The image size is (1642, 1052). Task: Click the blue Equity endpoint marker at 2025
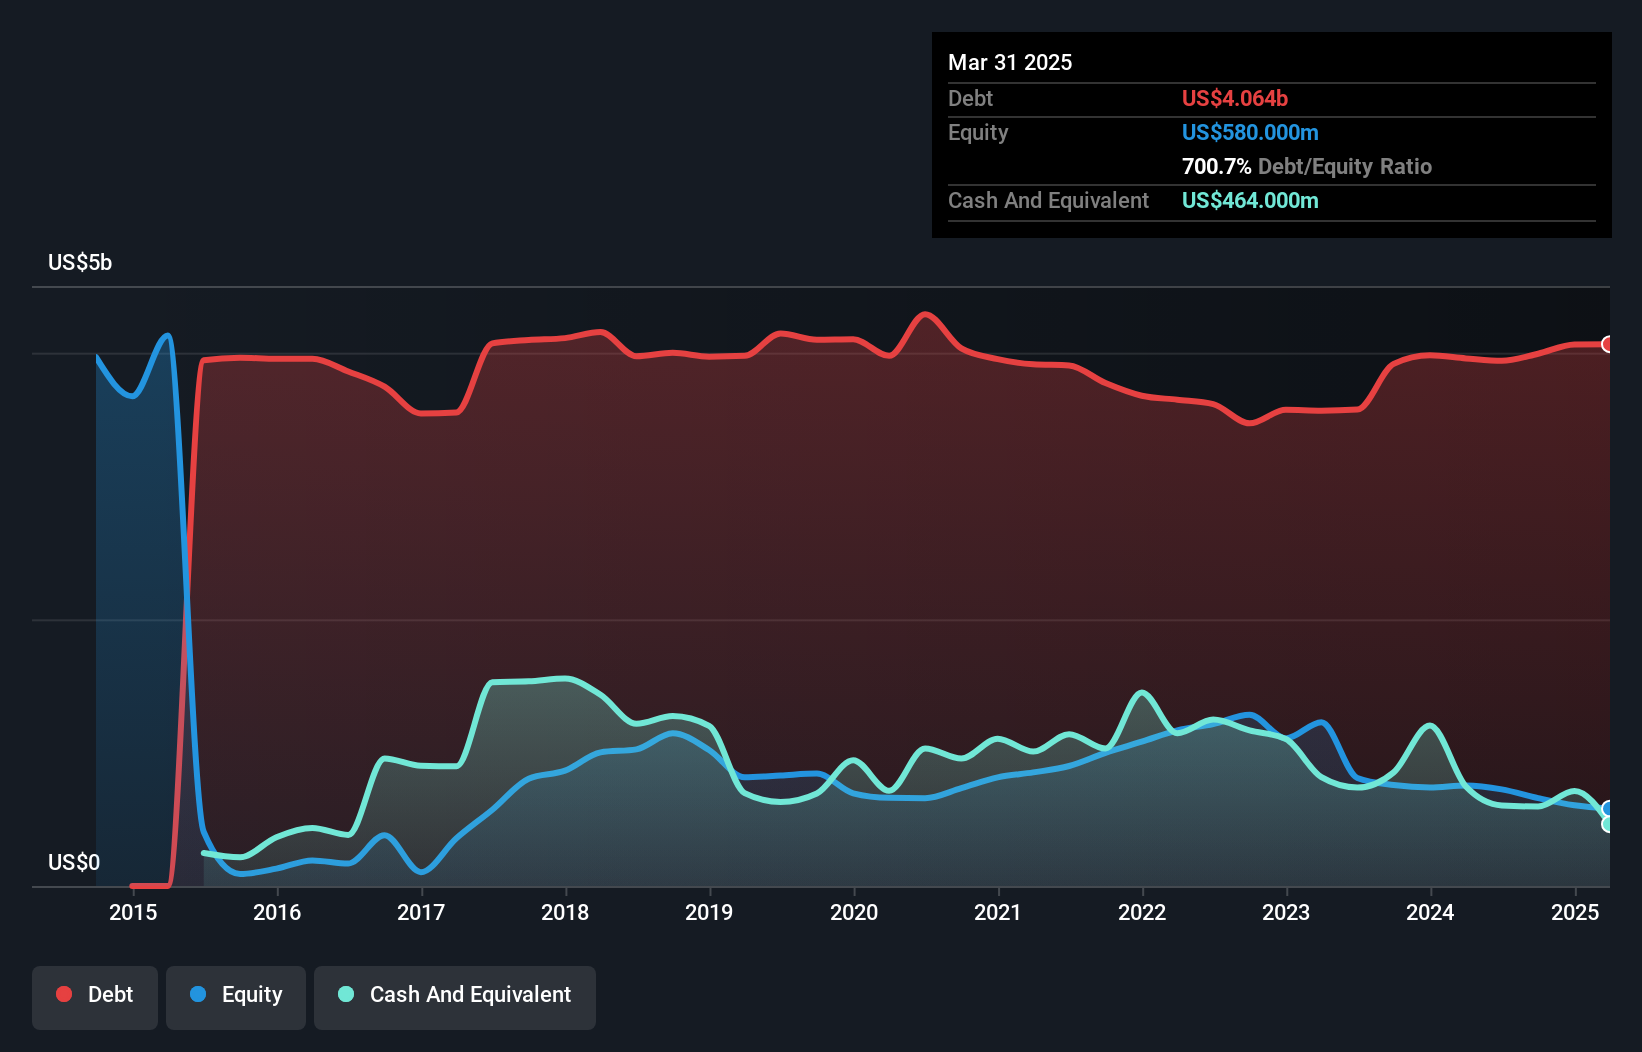point(1608,809)
